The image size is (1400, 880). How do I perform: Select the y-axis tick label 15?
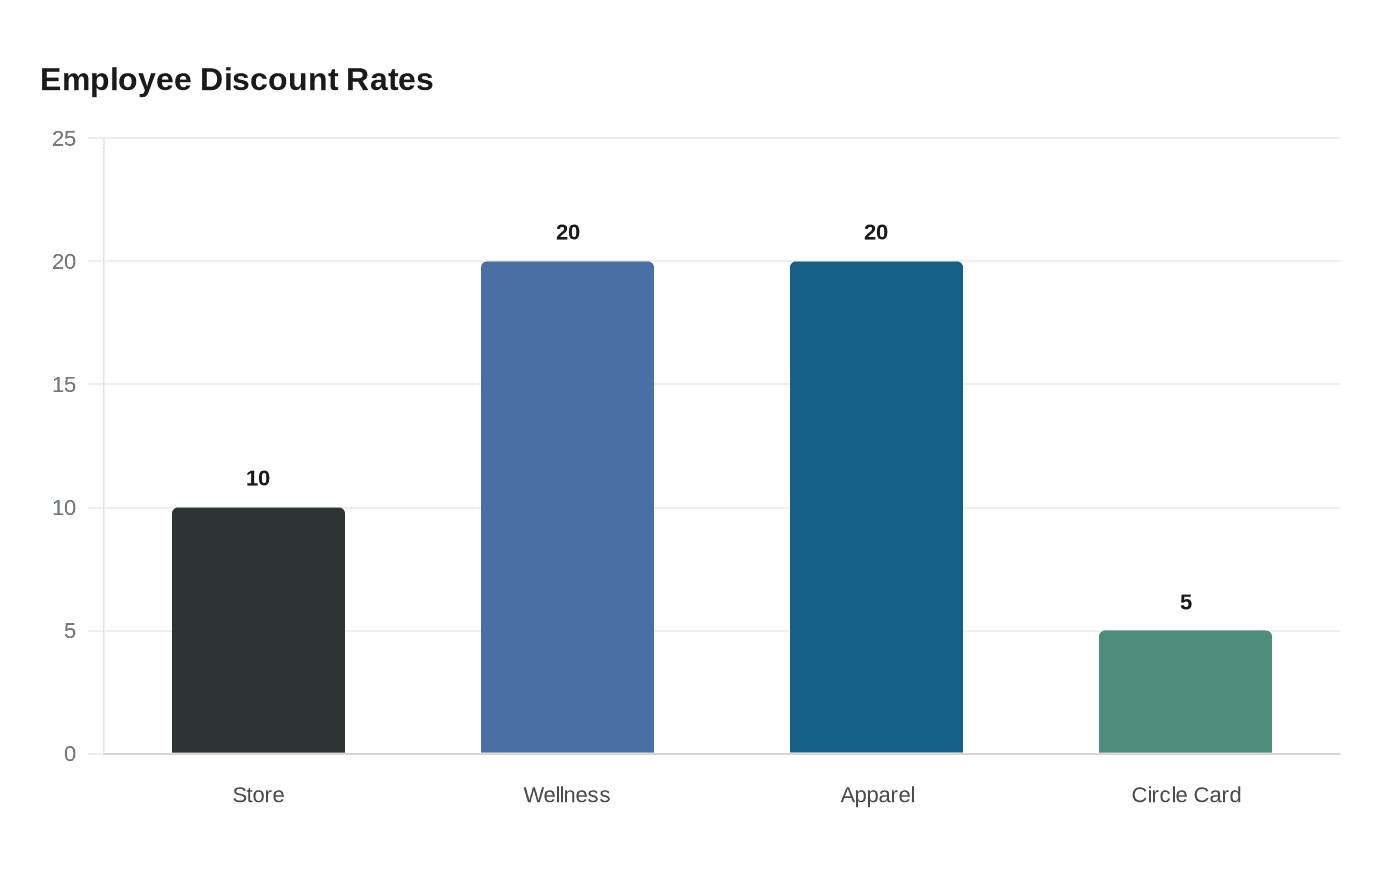pyautogui.click(x=64, y=385)
